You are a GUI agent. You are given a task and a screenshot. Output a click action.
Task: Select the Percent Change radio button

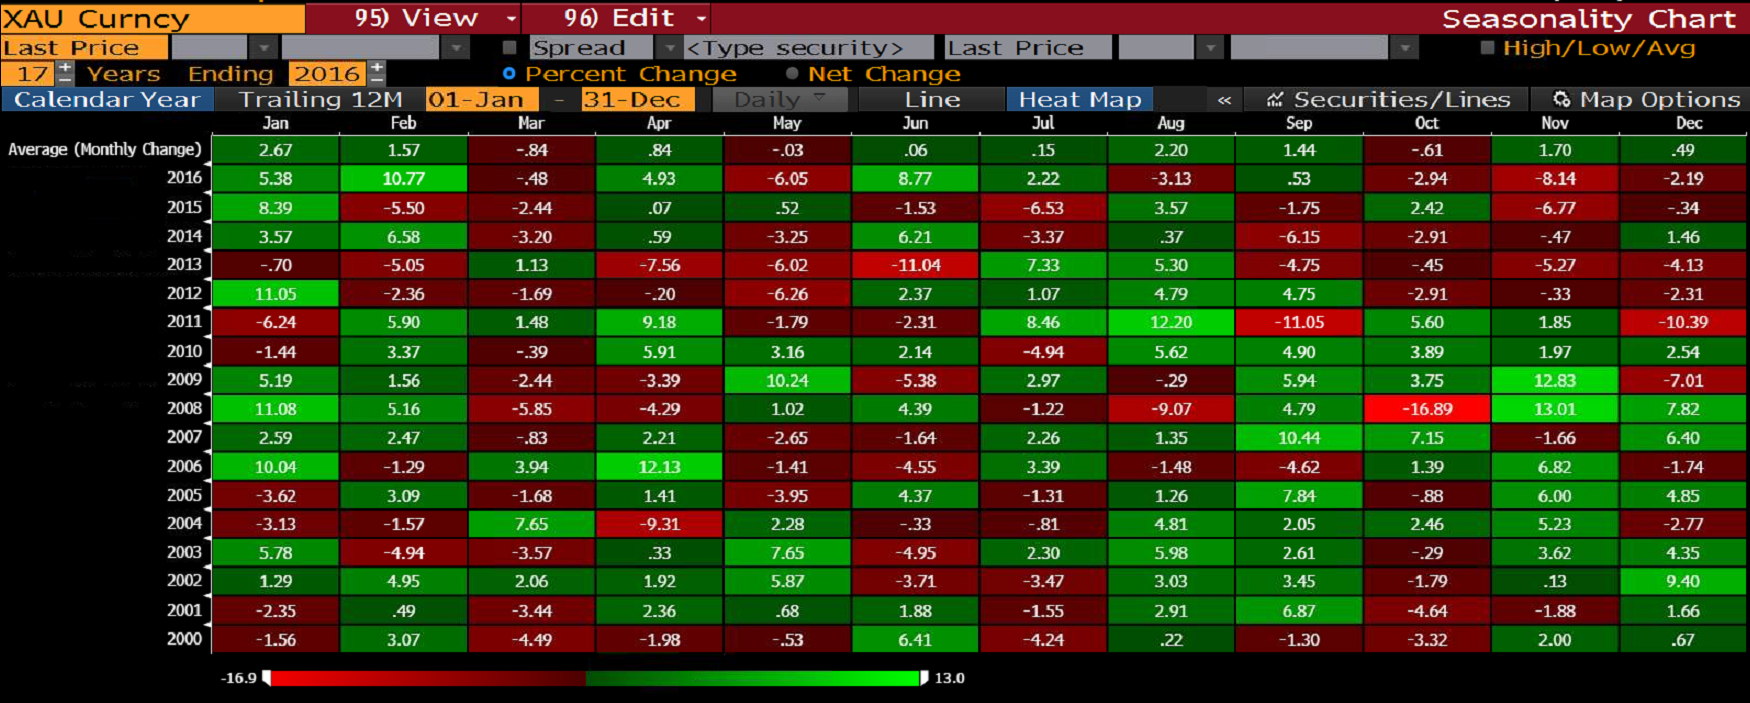click(509, 73)
